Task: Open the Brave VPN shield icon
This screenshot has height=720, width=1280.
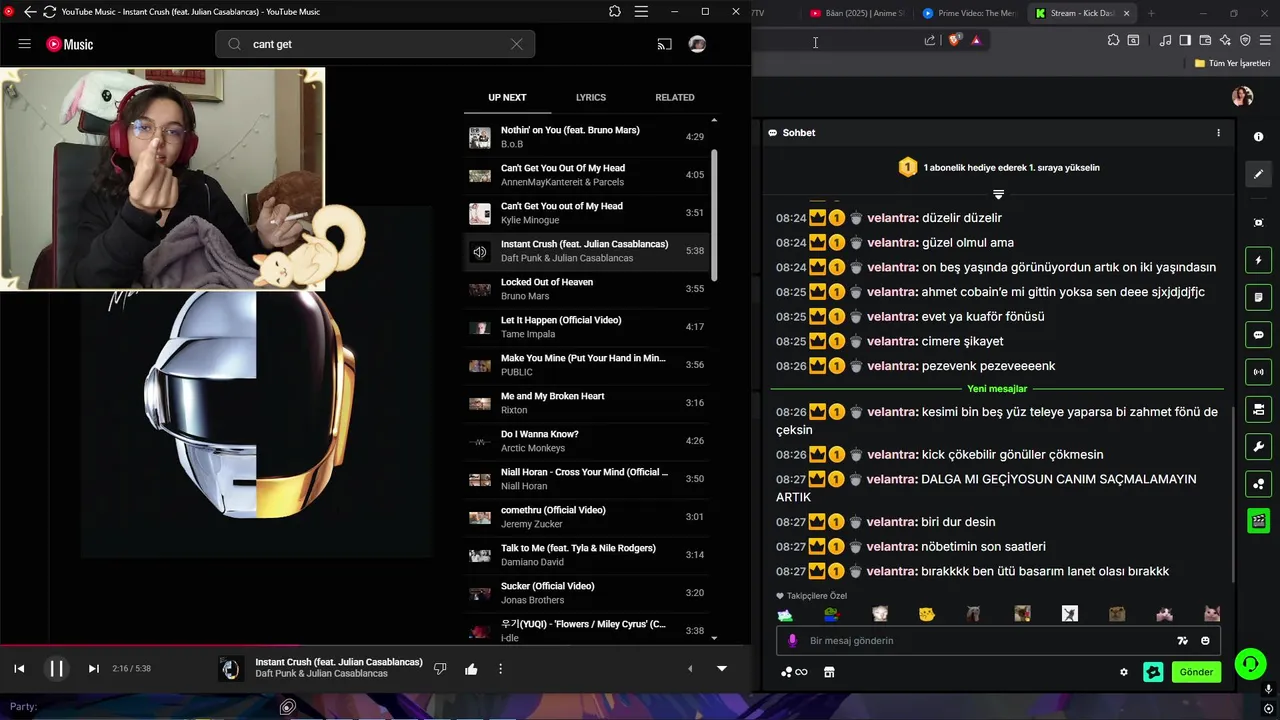Action: tap(1245, 40)
